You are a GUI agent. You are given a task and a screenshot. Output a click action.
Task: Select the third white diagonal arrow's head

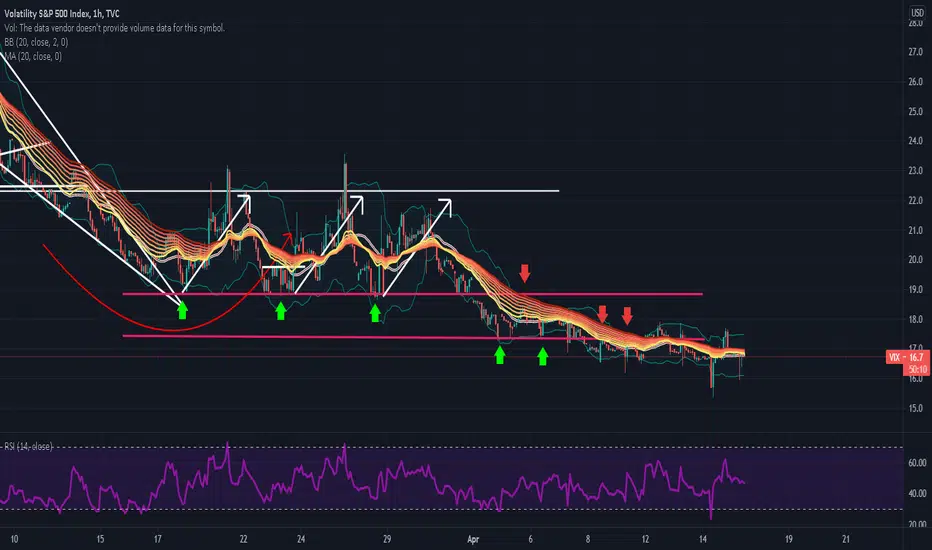click(446, 206)
